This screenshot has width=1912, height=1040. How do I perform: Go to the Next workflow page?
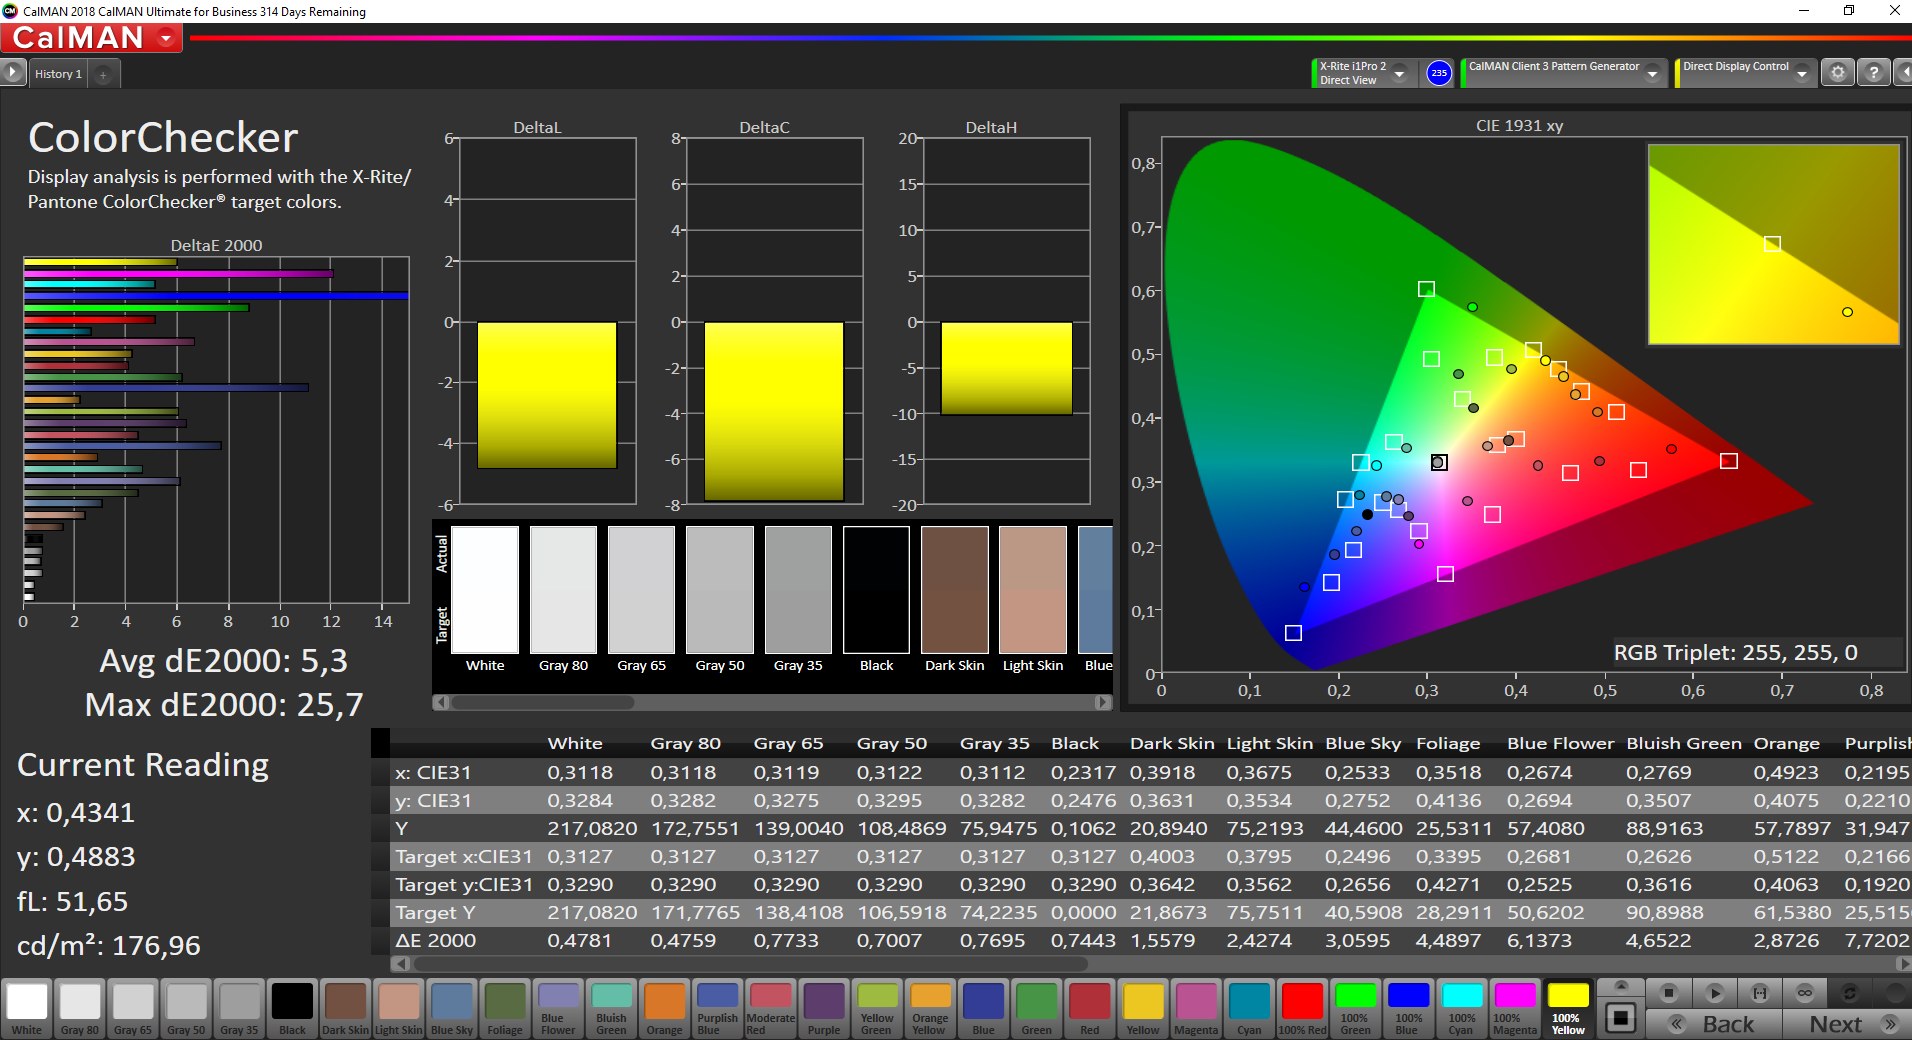tap(1848, 1024)
